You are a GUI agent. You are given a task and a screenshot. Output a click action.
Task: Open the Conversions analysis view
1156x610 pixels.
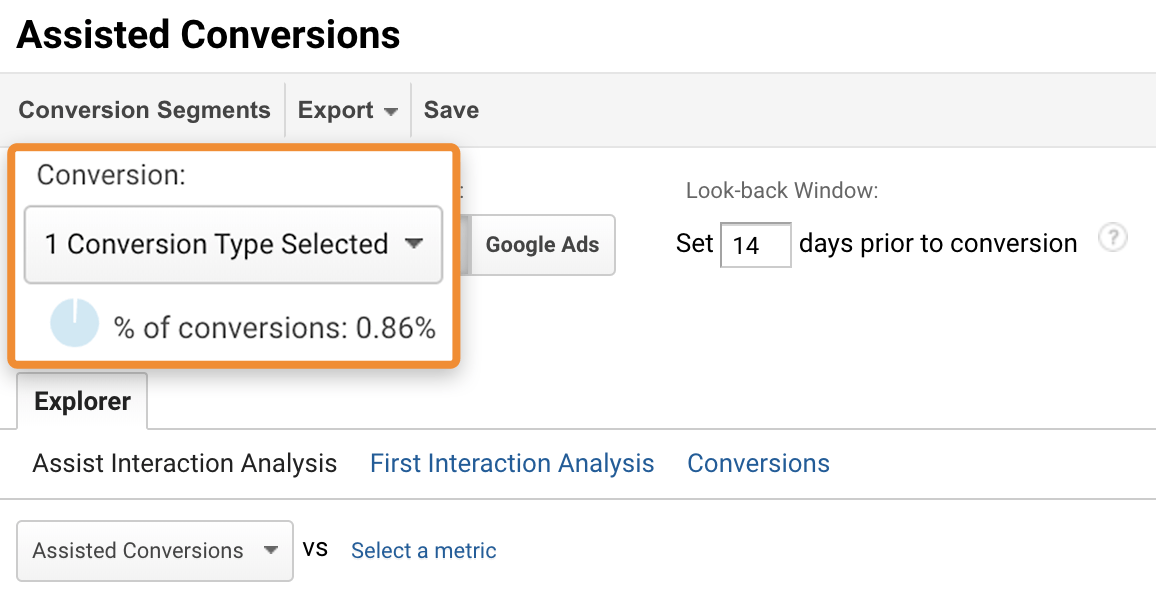[x=758, y=463]
